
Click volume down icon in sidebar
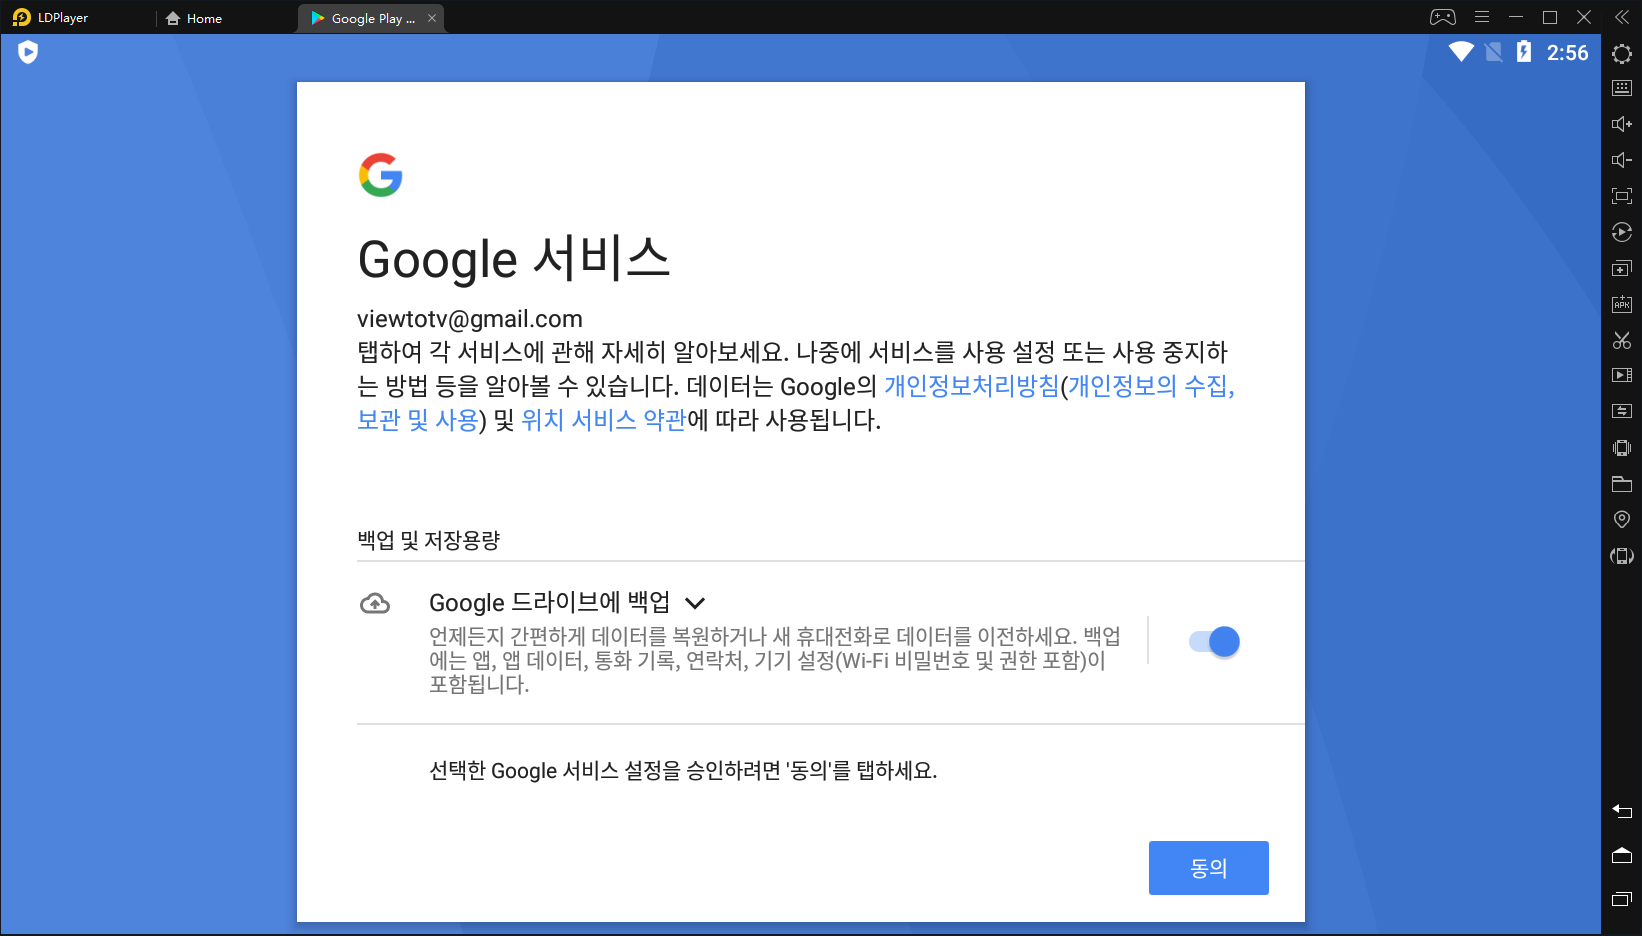(x=1622, y=160)
